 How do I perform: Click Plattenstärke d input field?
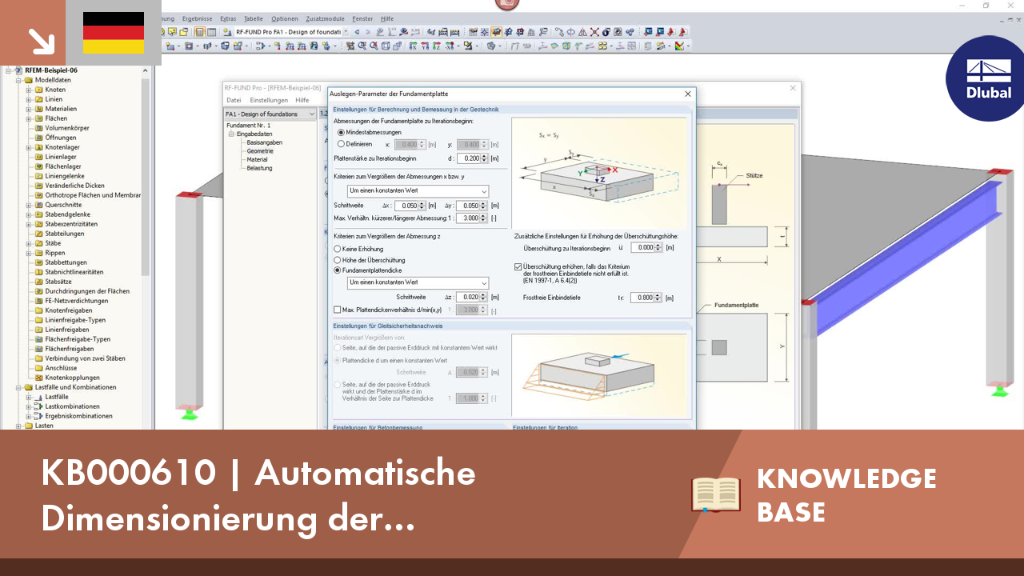coord(468,159)
